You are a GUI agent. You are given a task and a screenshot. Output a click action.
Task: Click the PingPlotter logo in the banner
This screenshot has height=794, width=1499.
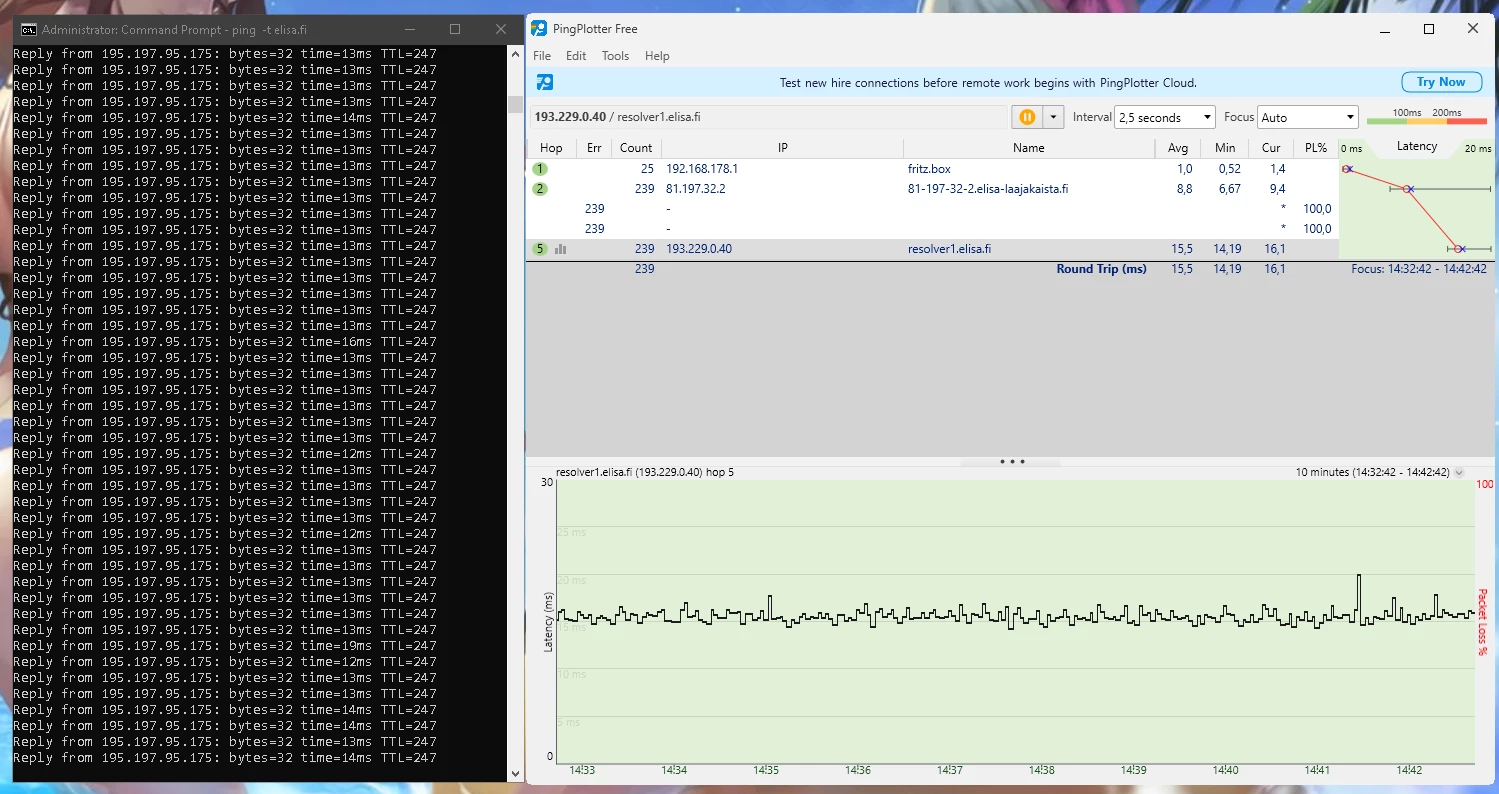545,82
